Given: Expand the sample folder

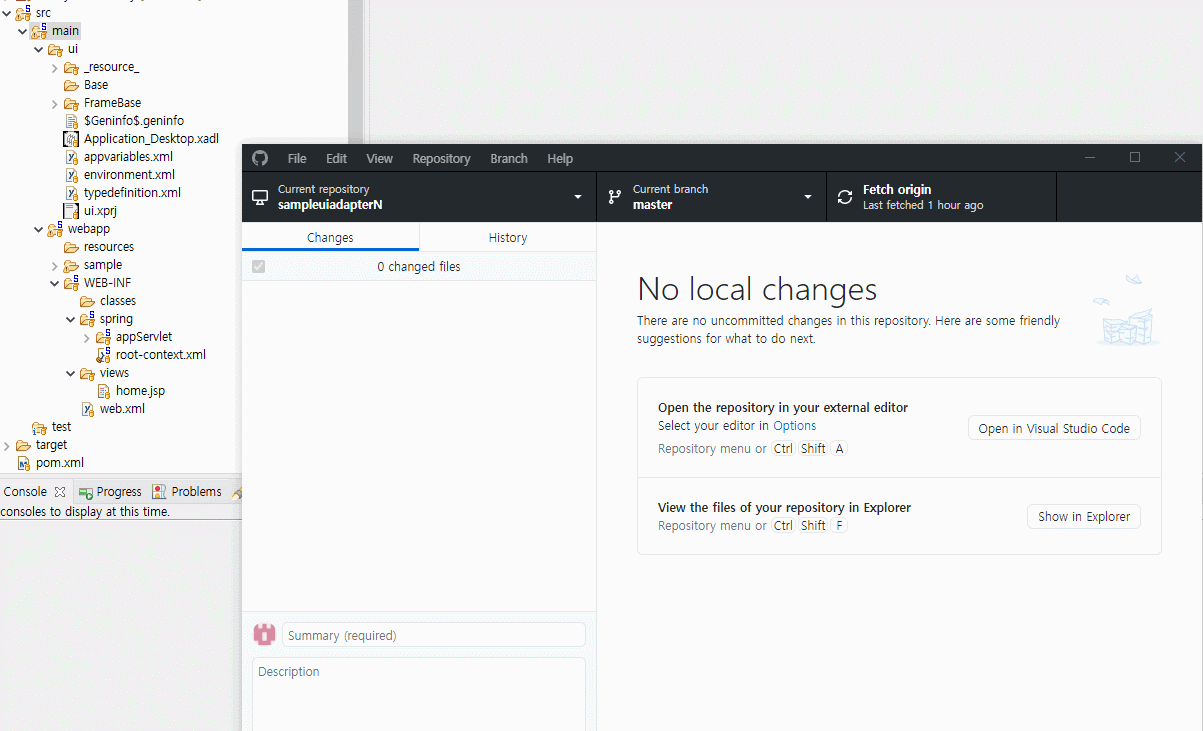Looking at the screenshot, I should point(54,265).
